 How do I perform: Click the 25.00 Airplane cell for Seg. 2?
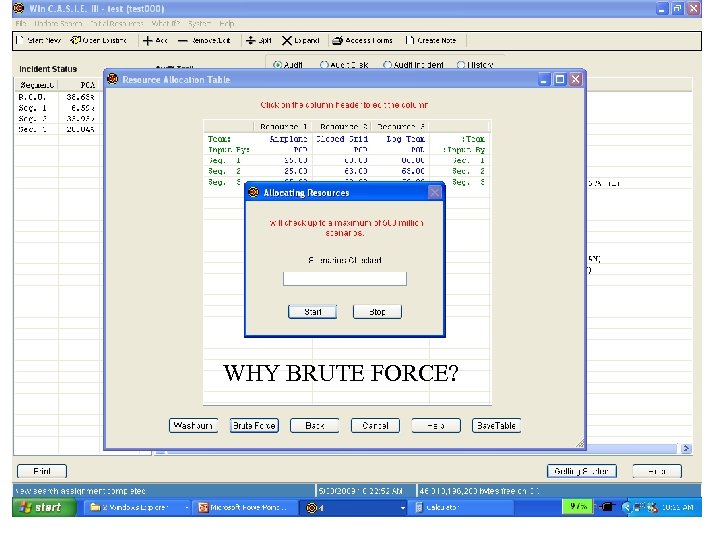pos(296,171)
